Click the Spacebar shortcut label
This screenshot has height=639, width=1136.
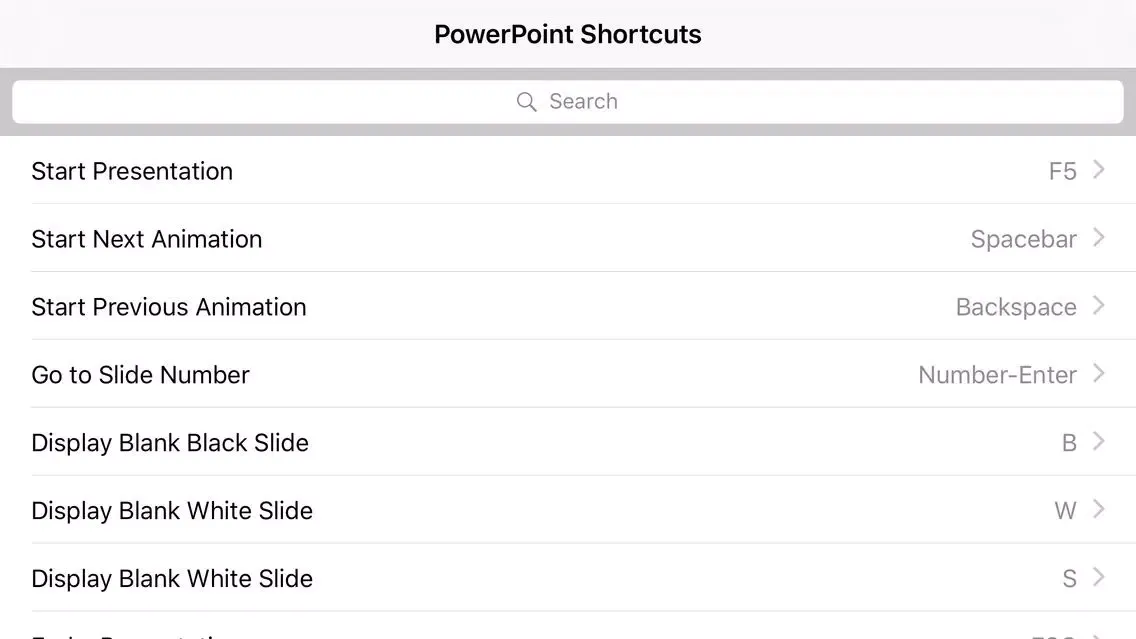point(1023,239)
